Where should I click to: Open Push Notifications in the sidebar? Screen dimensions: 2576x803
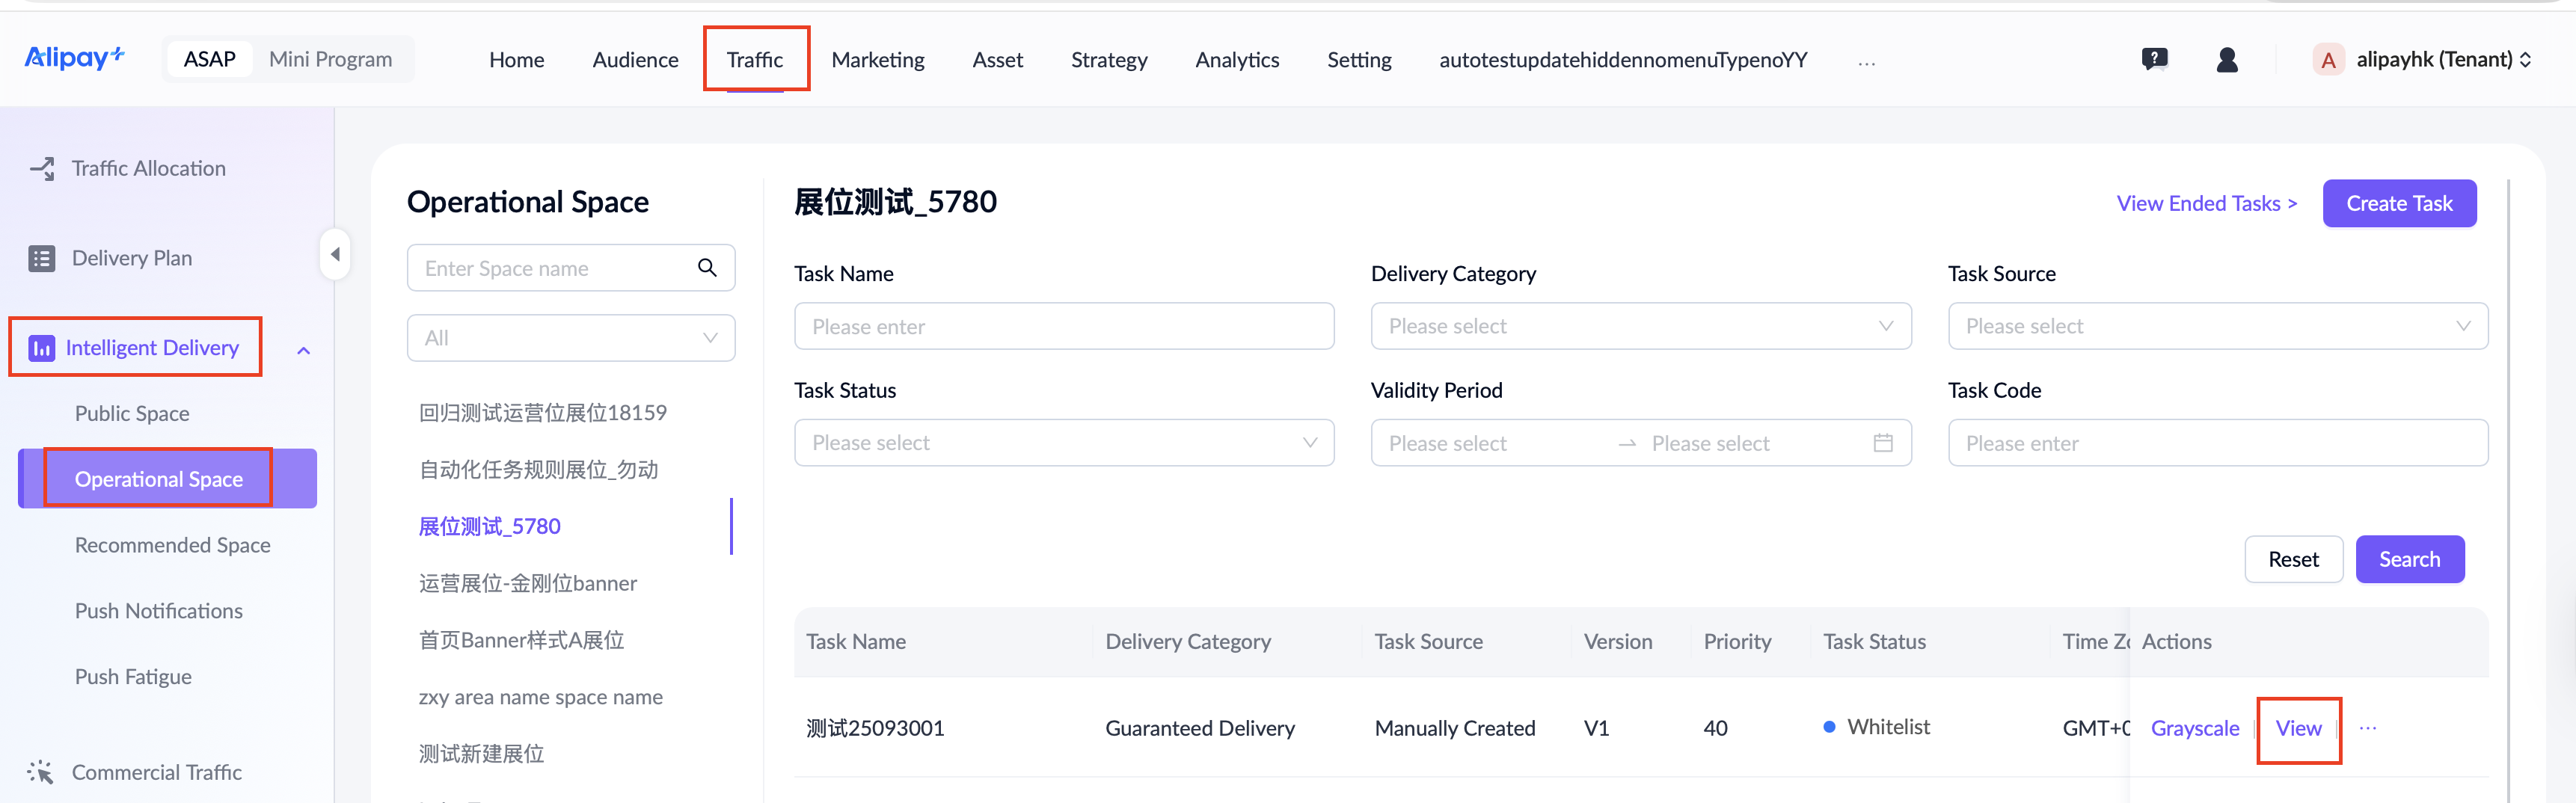tap(158, 611)
